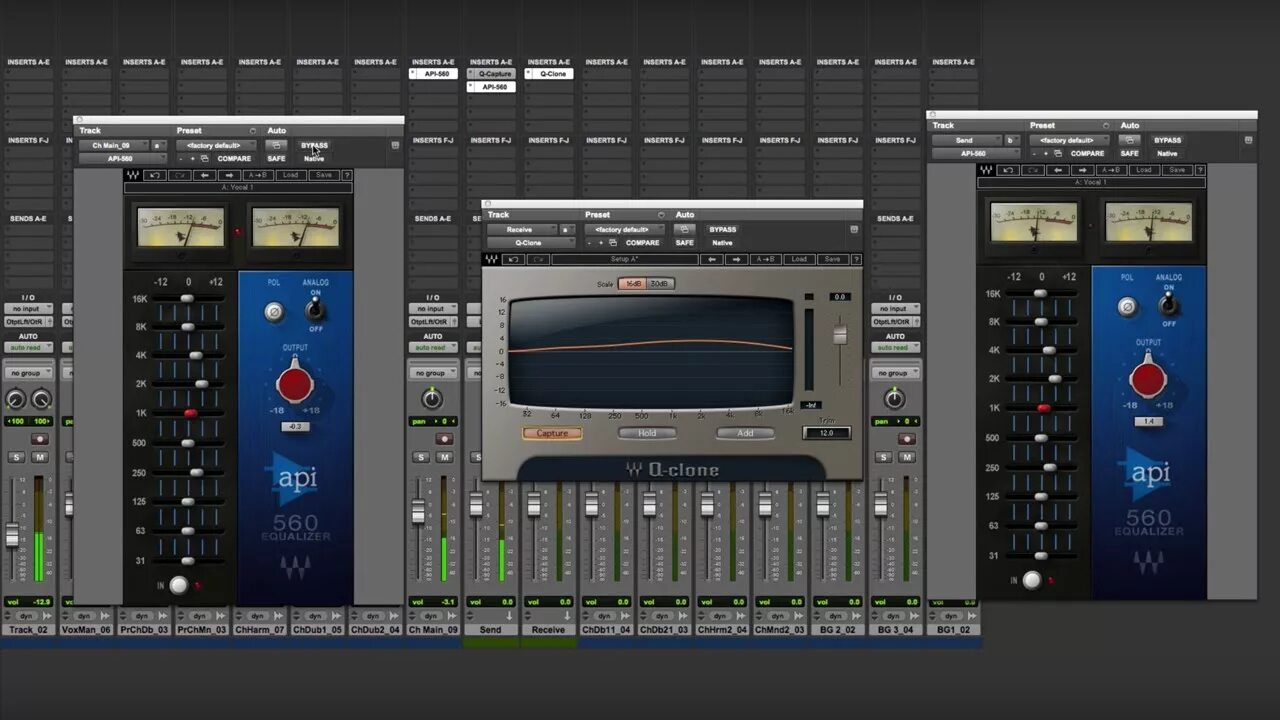Screen dimensions: 1280x720
Task: Click Add button in Q-Clone
Action: click(745, 433)
